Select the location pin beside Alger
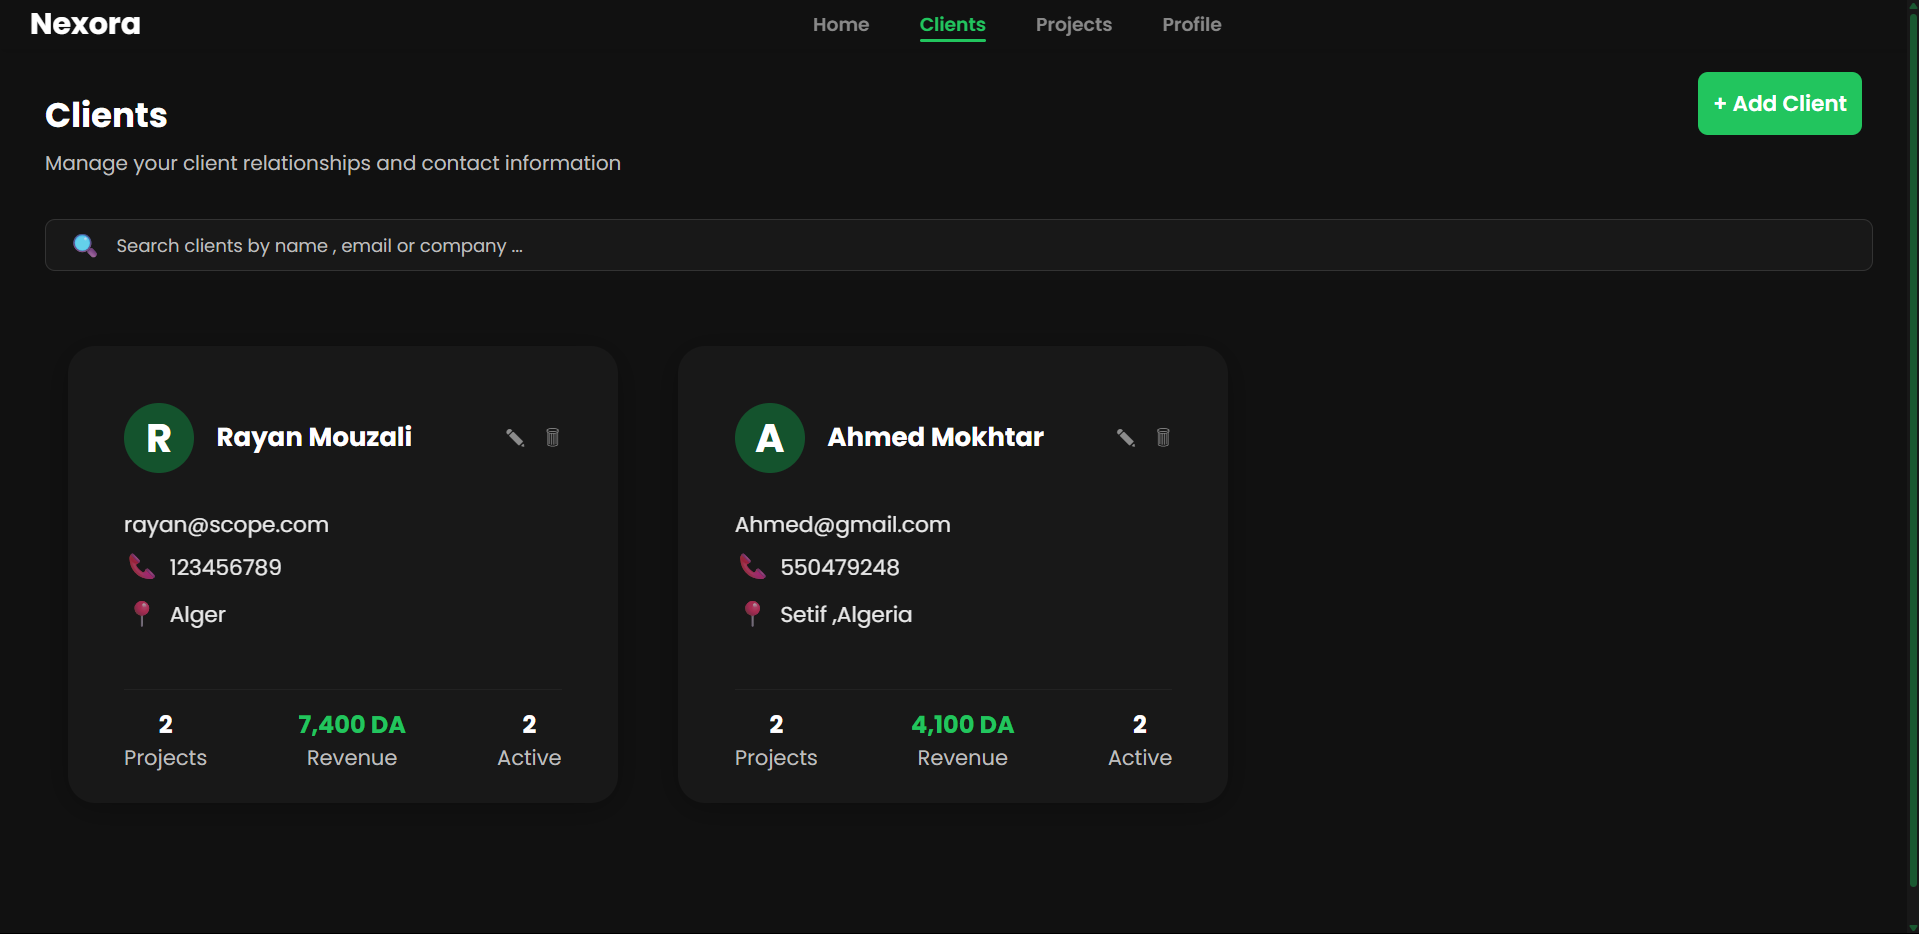 142,614
